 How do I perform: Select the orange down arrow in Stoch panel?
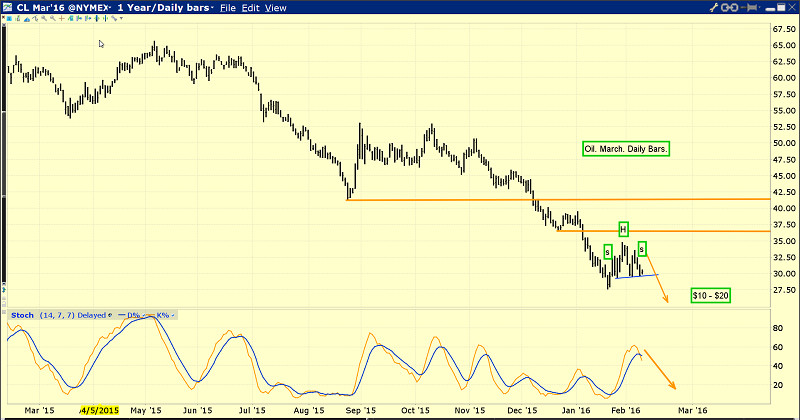(660, 369)
